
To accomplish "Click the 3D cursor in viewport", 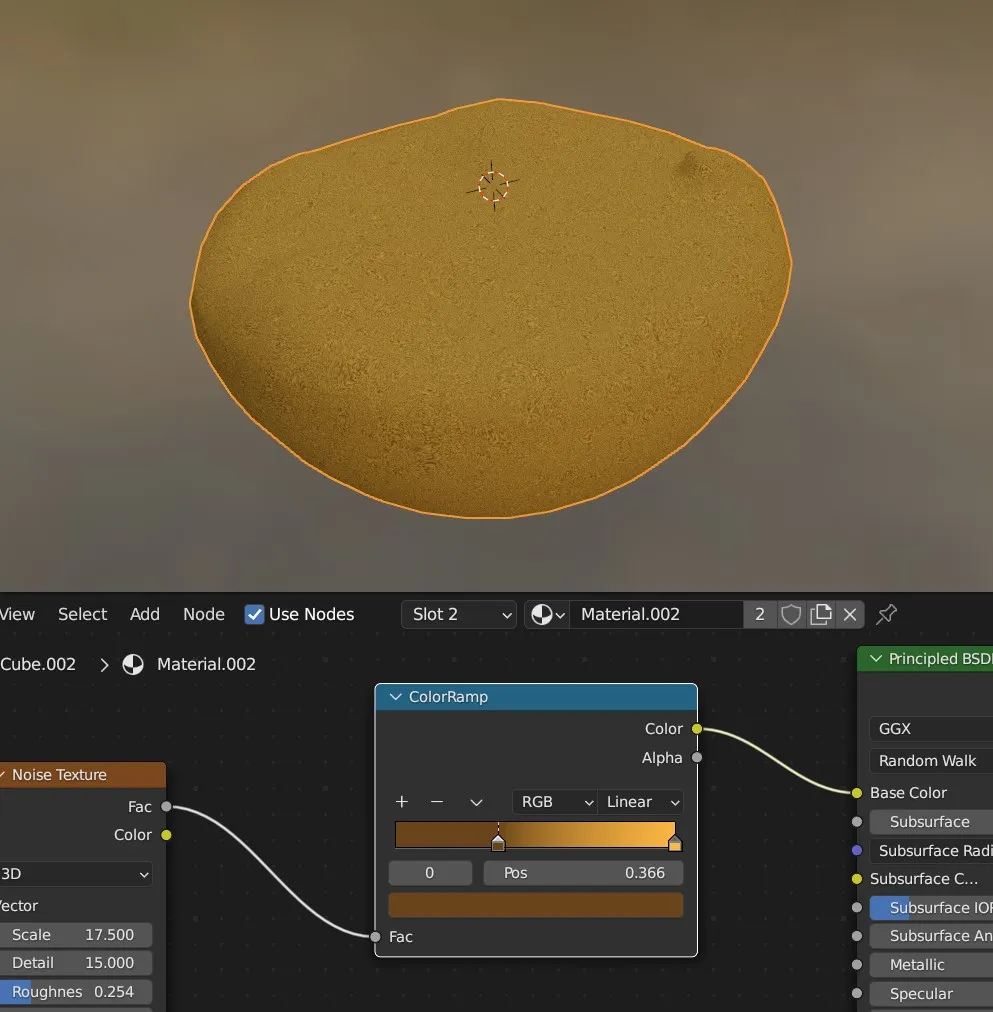I will point(493,187).
